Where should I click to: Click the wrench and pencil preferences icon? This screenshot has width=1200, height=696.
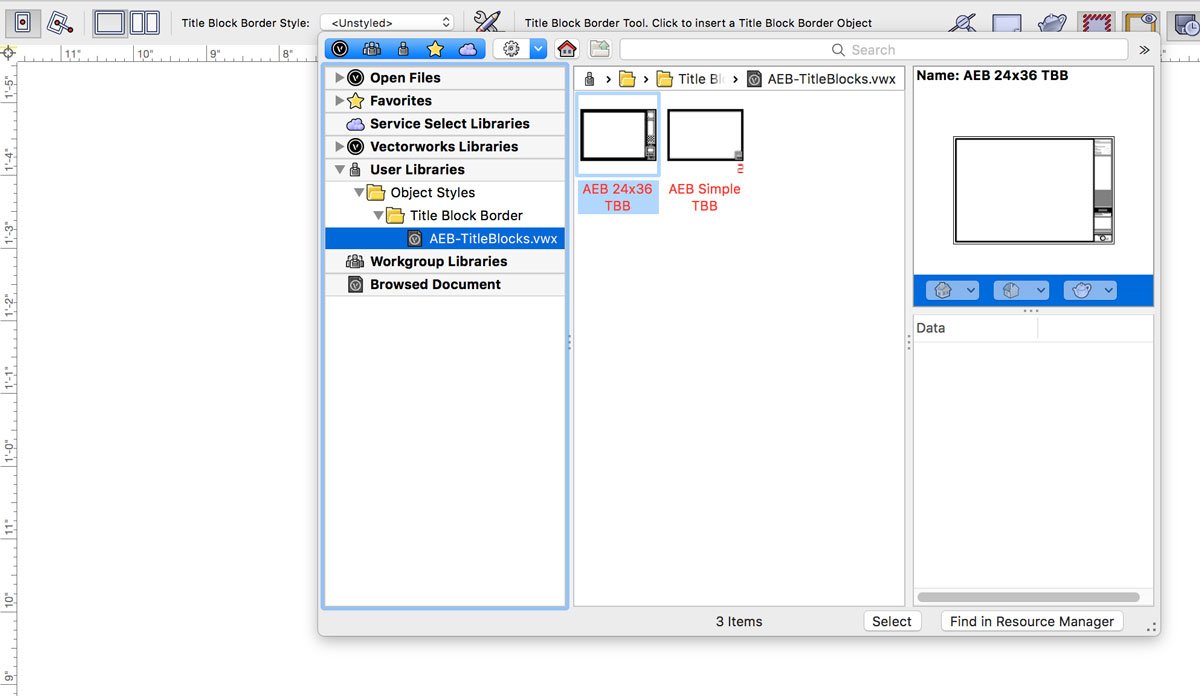pos(487,22)
